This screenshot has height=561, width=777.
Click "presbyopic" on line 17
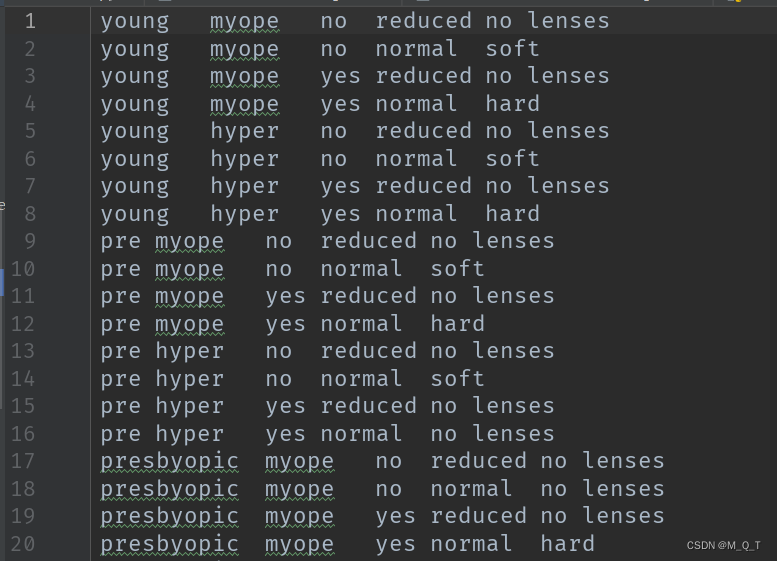pyautogui.click(x=169, y=461)
